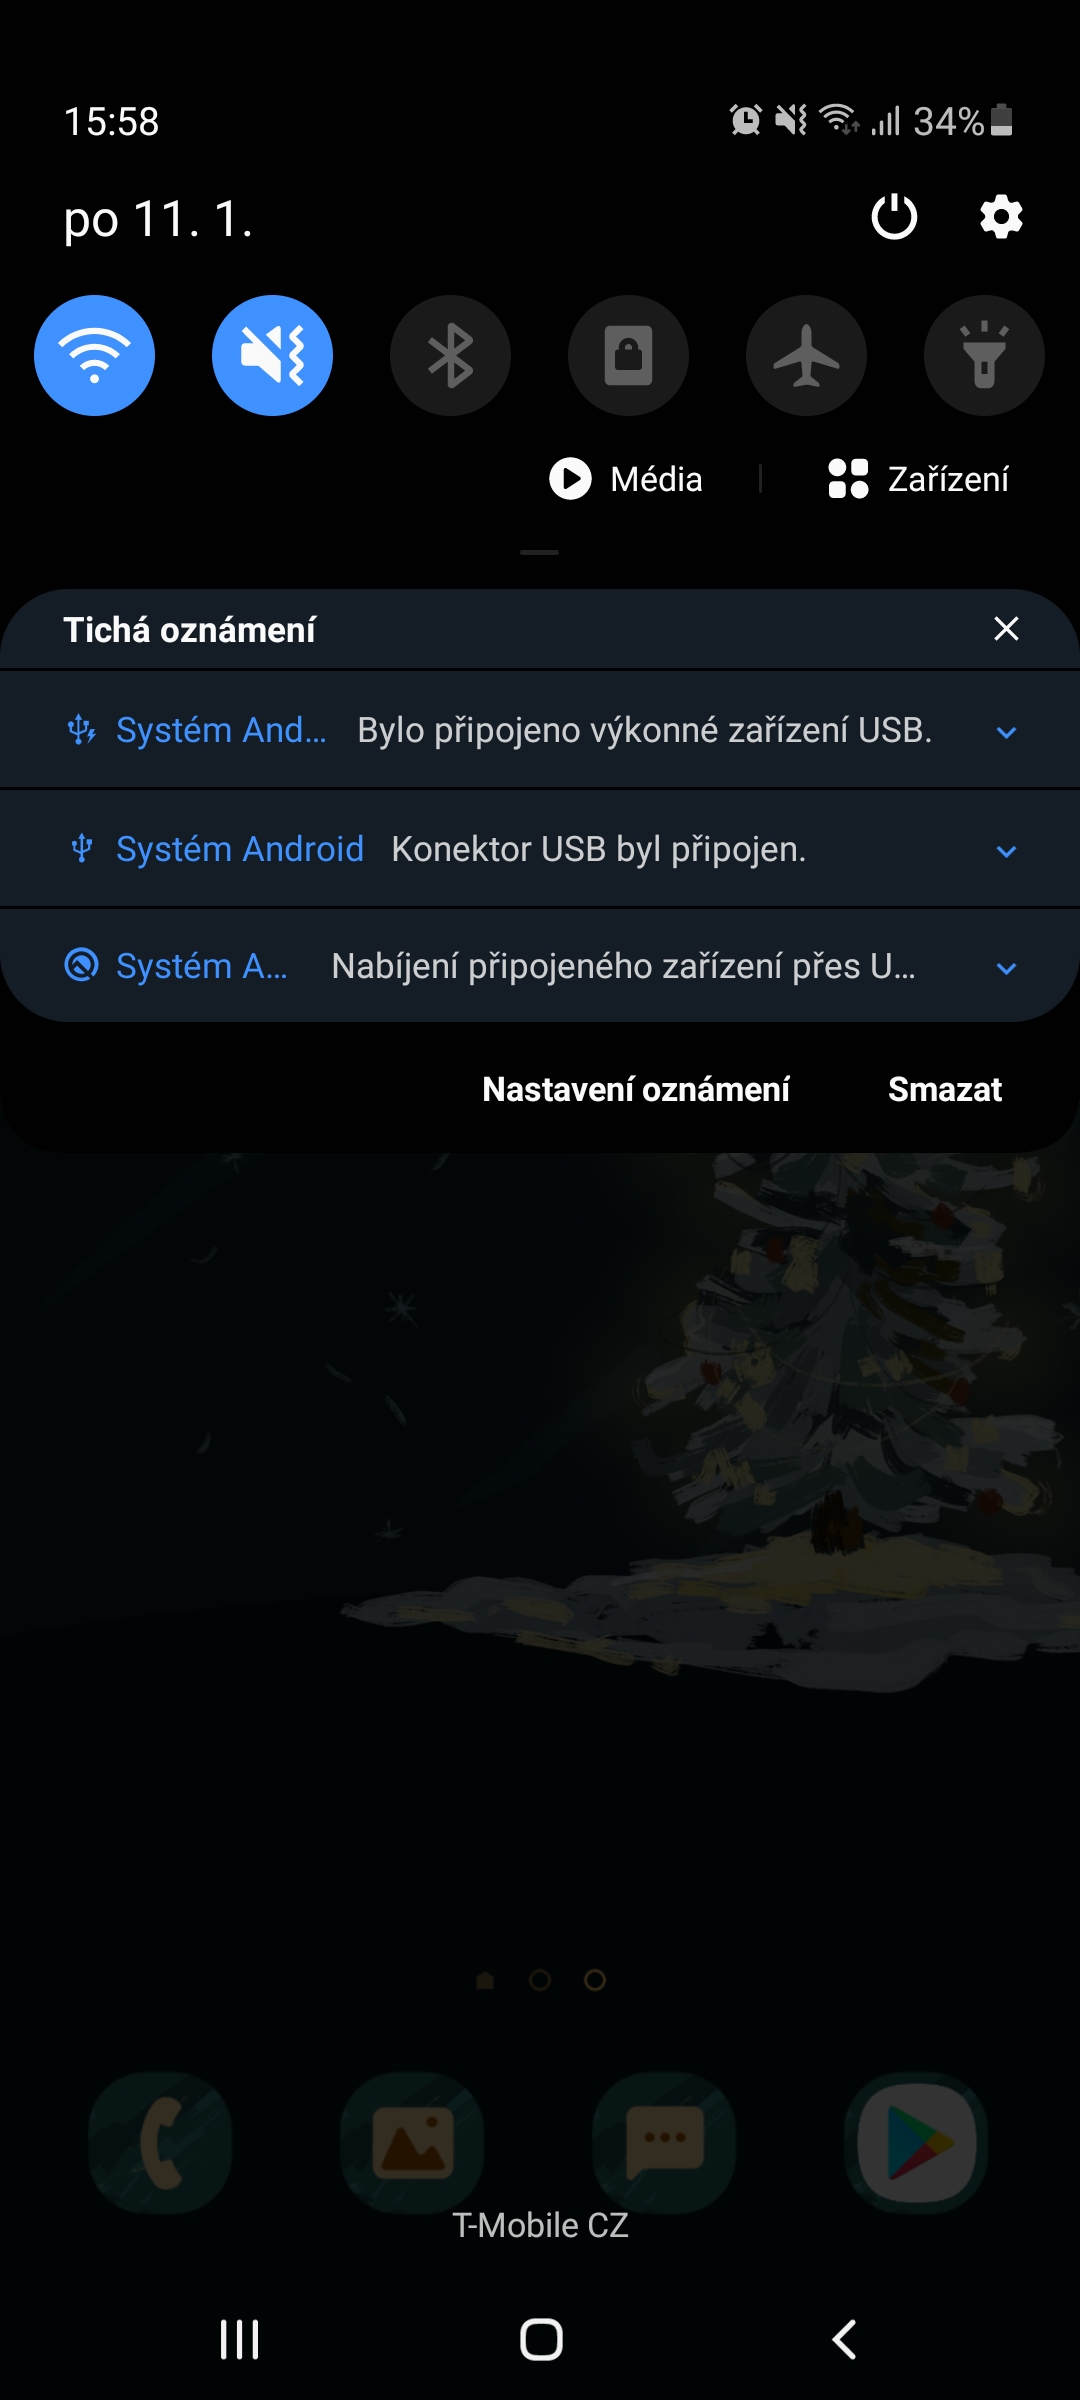The image size is (1080, 2400).
Task: Tap Smazat to clear notifications
Action: [x=945, y=1089]
